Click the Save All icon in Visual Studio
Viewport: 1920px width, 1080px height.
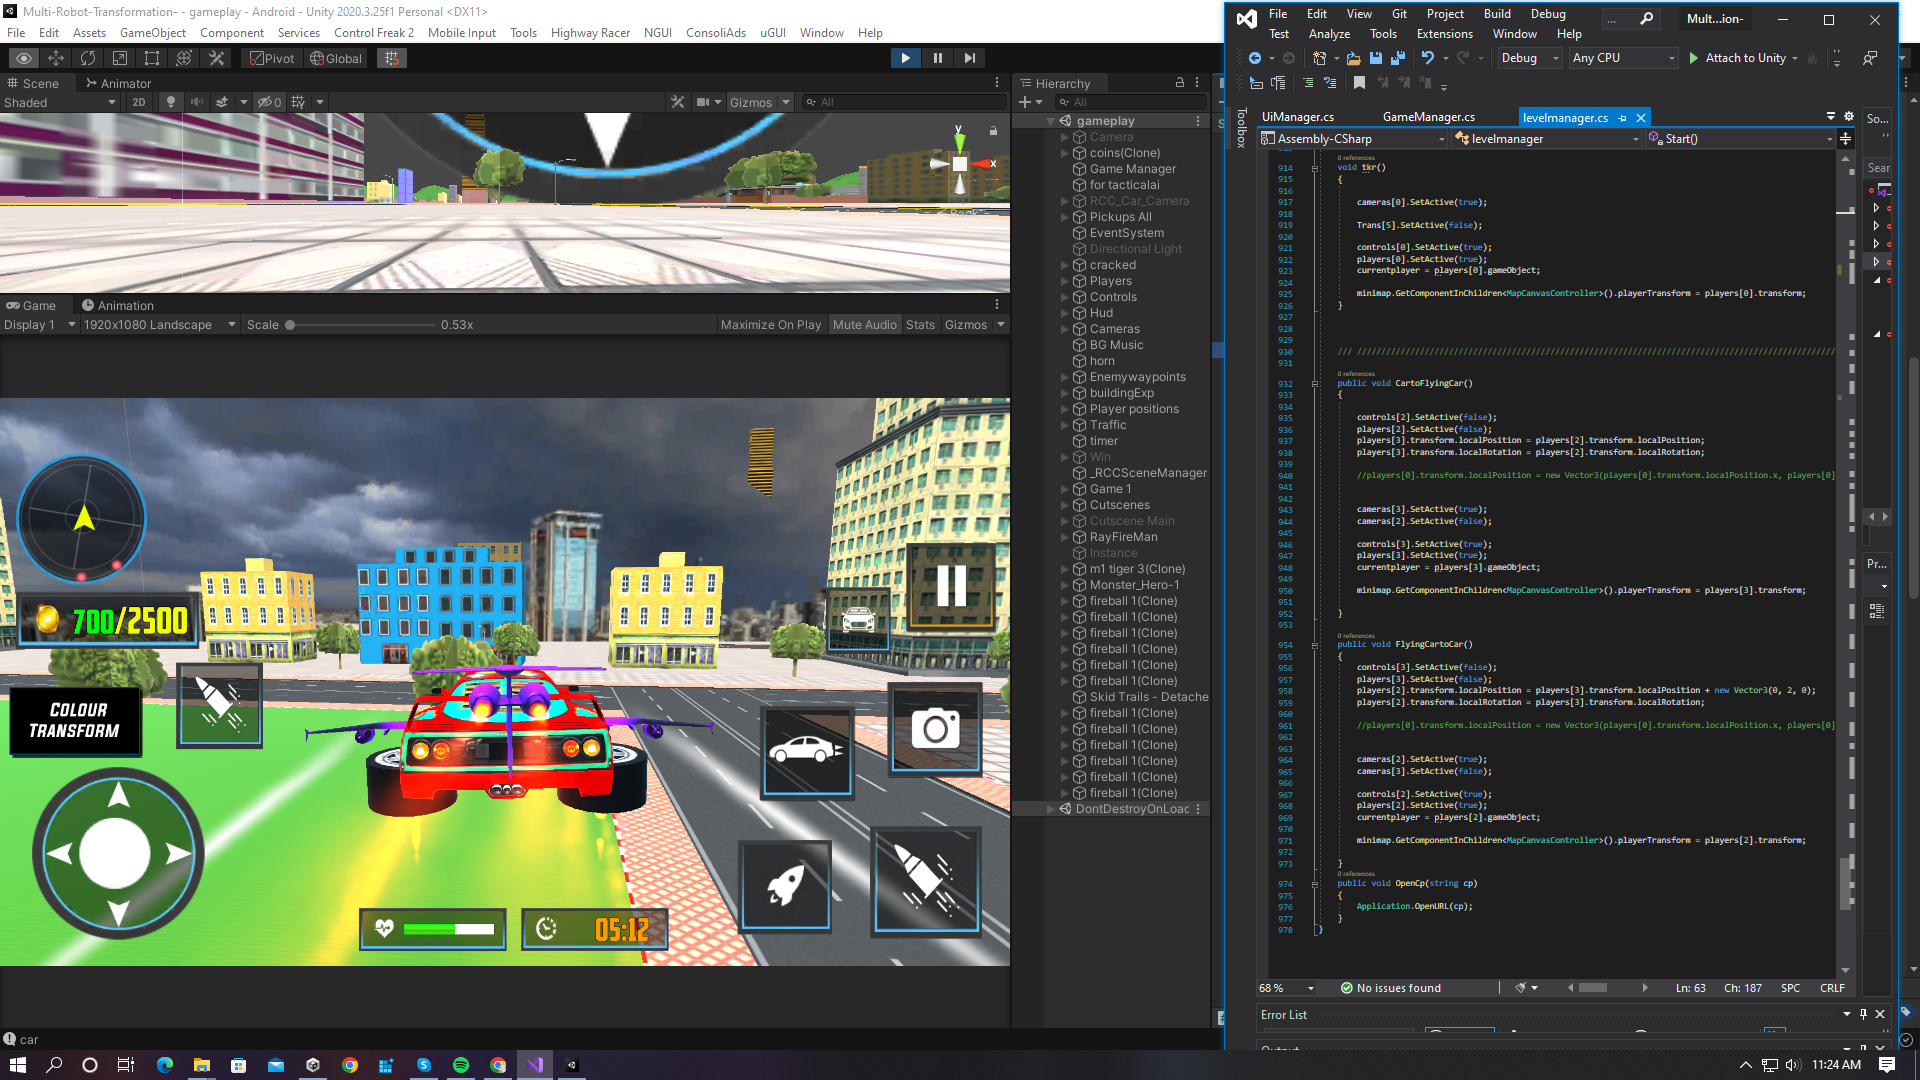(1397, 58)
